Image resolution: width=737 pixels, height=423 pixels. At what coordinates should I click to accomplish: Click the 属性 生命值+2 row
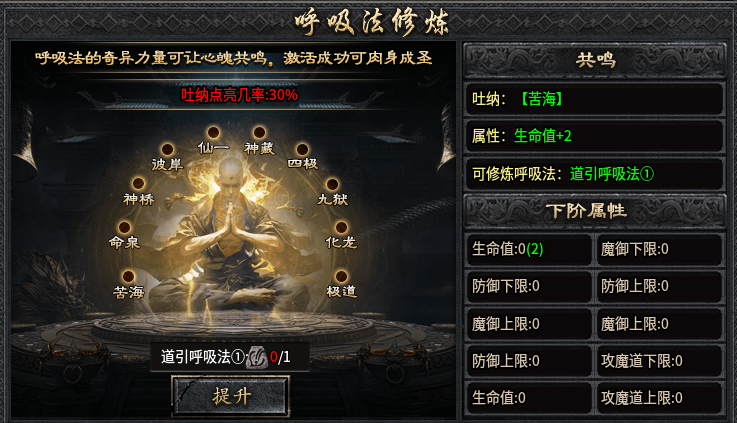(x=595, y=136)
